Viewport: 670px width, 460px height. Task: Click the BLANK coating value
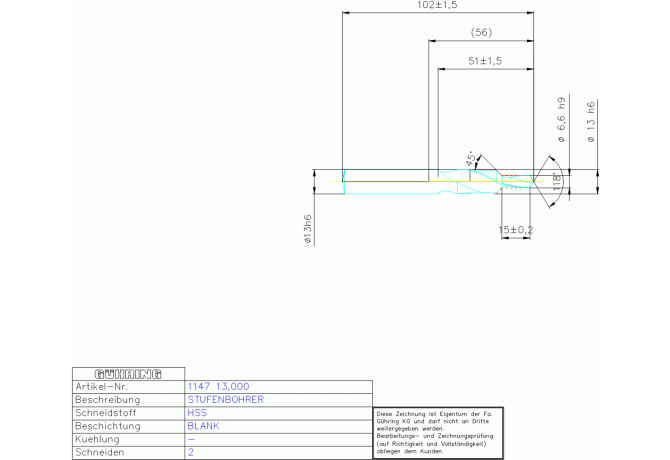click(203, 426)
